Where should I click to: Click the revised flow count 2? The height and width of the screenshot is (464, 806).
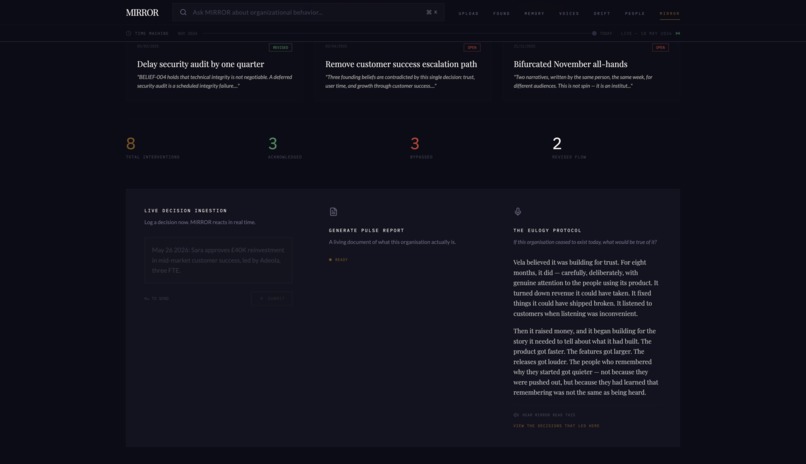pyautogui.click(x=557, y=143)
